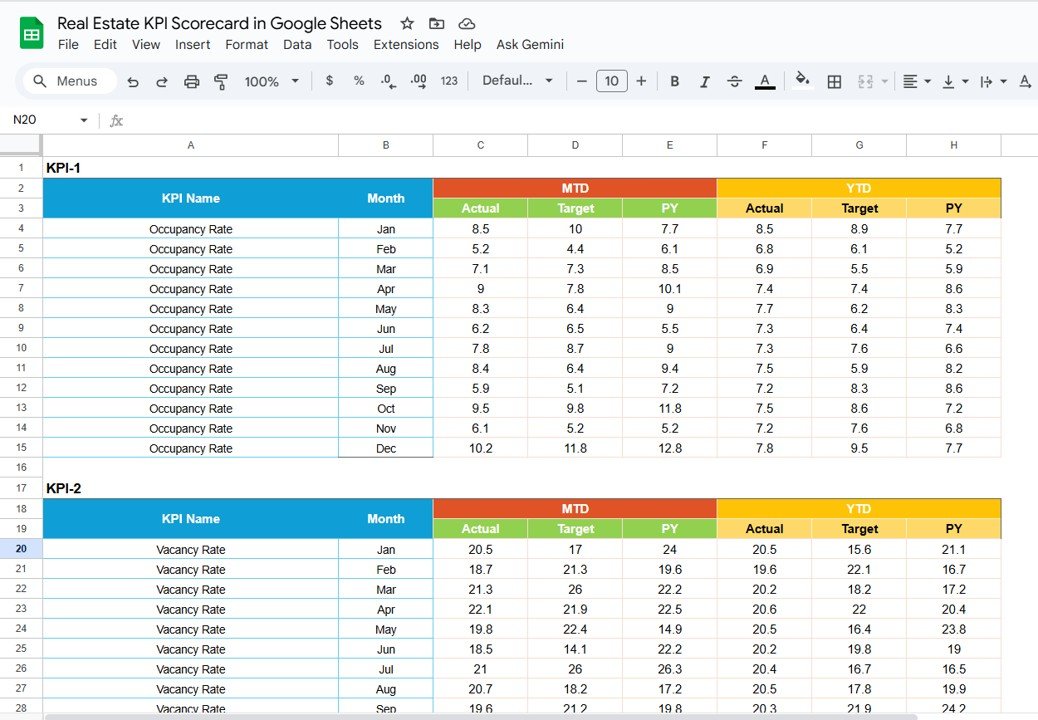Open the Borders tool
This screenshot has height=720, width=1038.
[834, 81]
